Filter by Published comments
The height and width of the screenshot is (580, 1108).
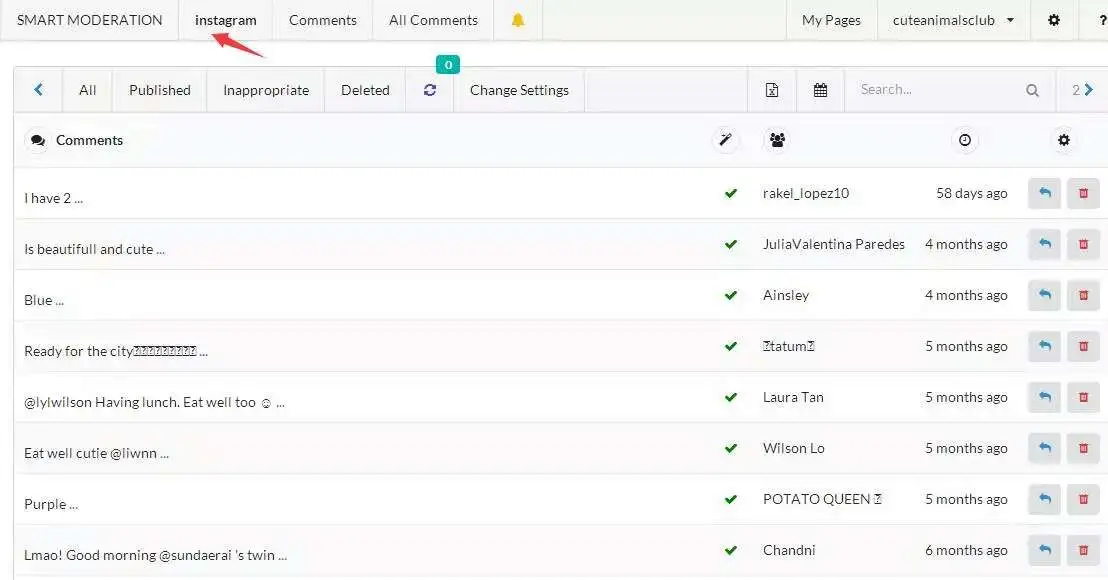(x=160, y=90)
